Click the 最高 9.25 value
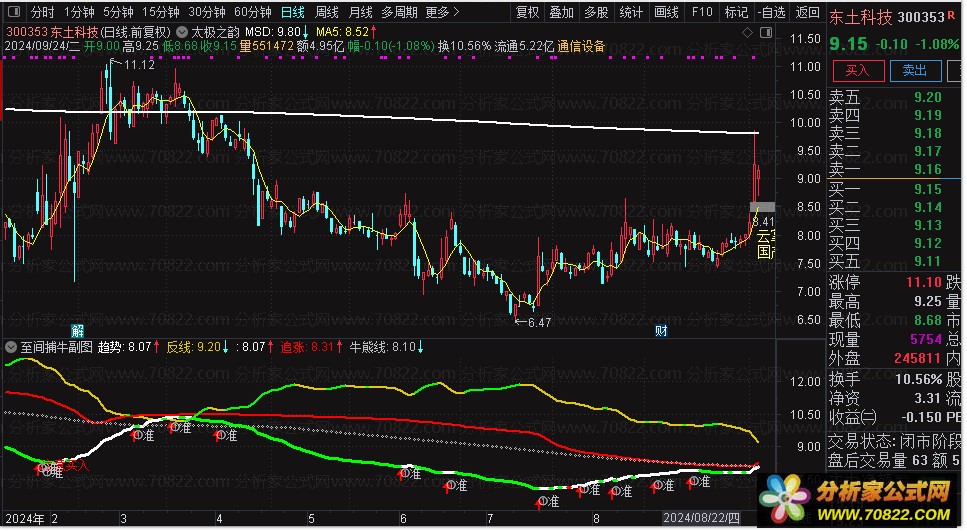This screenshot has width=967, height=531. click(x=928, y=302)
